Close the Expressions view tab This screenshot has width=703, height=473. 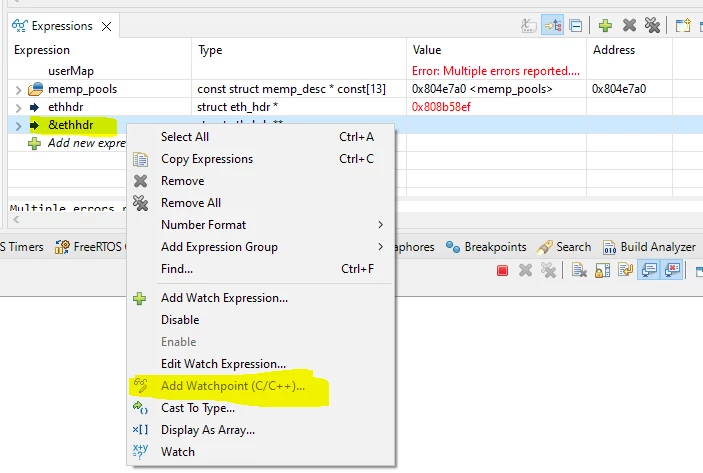(106, 26)
